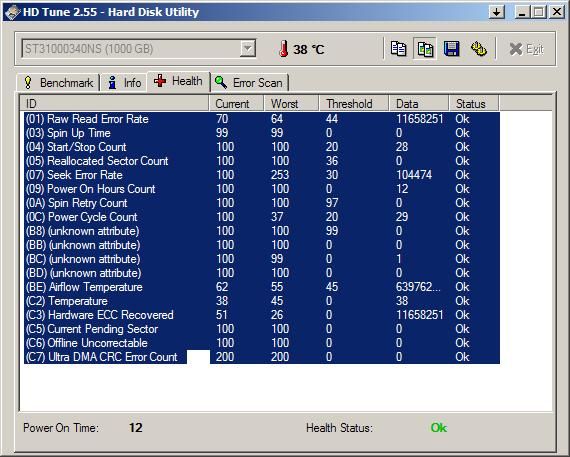Click Ok status in the Raw Read Error Rate row
Screen dimensions: 570x457
462,119
